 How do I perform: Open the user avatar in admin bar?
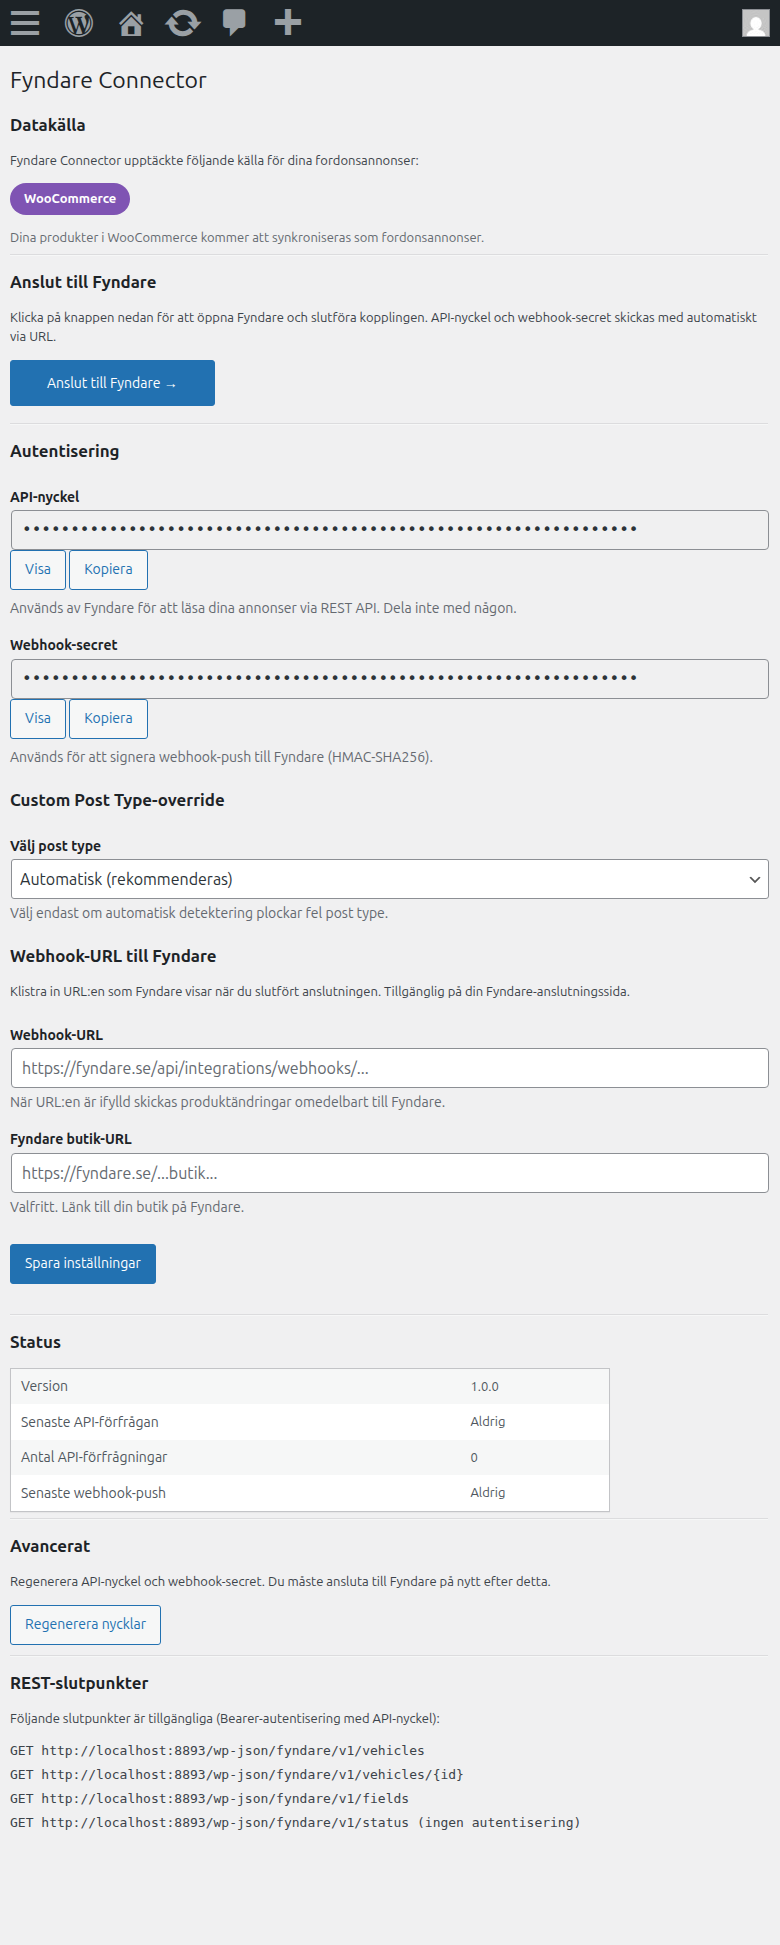pyautogui.click(x=756, y=22)
